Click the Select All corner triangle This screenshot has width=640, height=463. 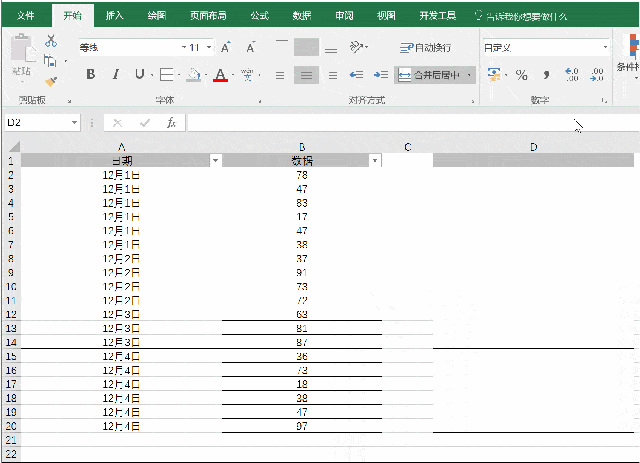pyautogui.click(x=14, y=147)
